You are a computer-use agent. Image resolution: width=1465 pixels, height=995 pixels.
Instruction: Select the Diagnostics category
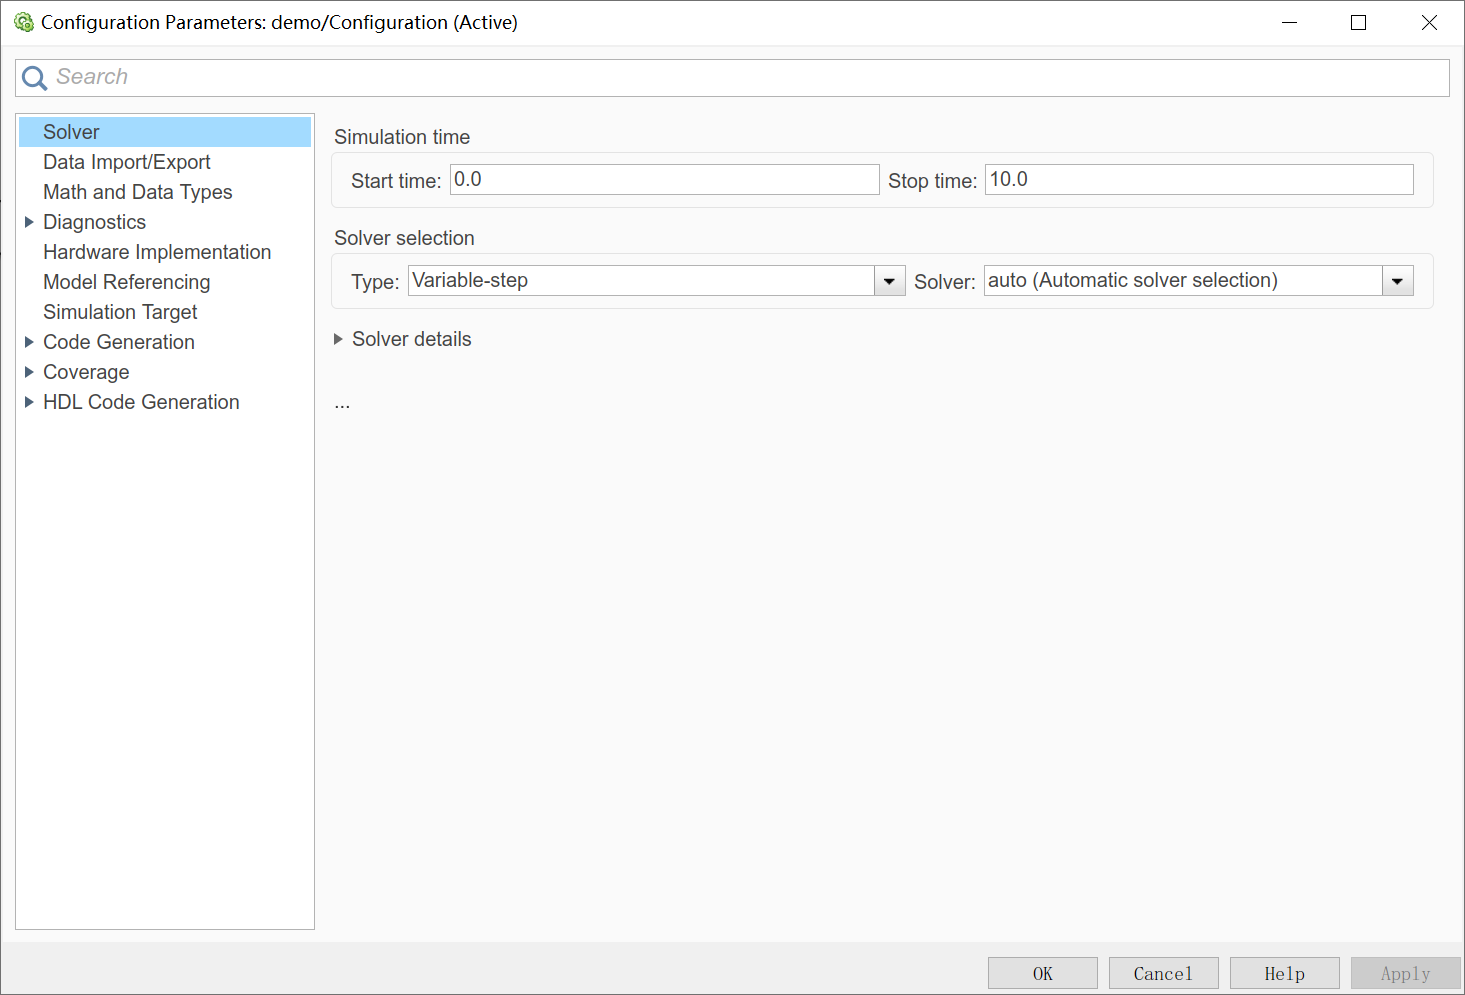(x=95, y=222)
